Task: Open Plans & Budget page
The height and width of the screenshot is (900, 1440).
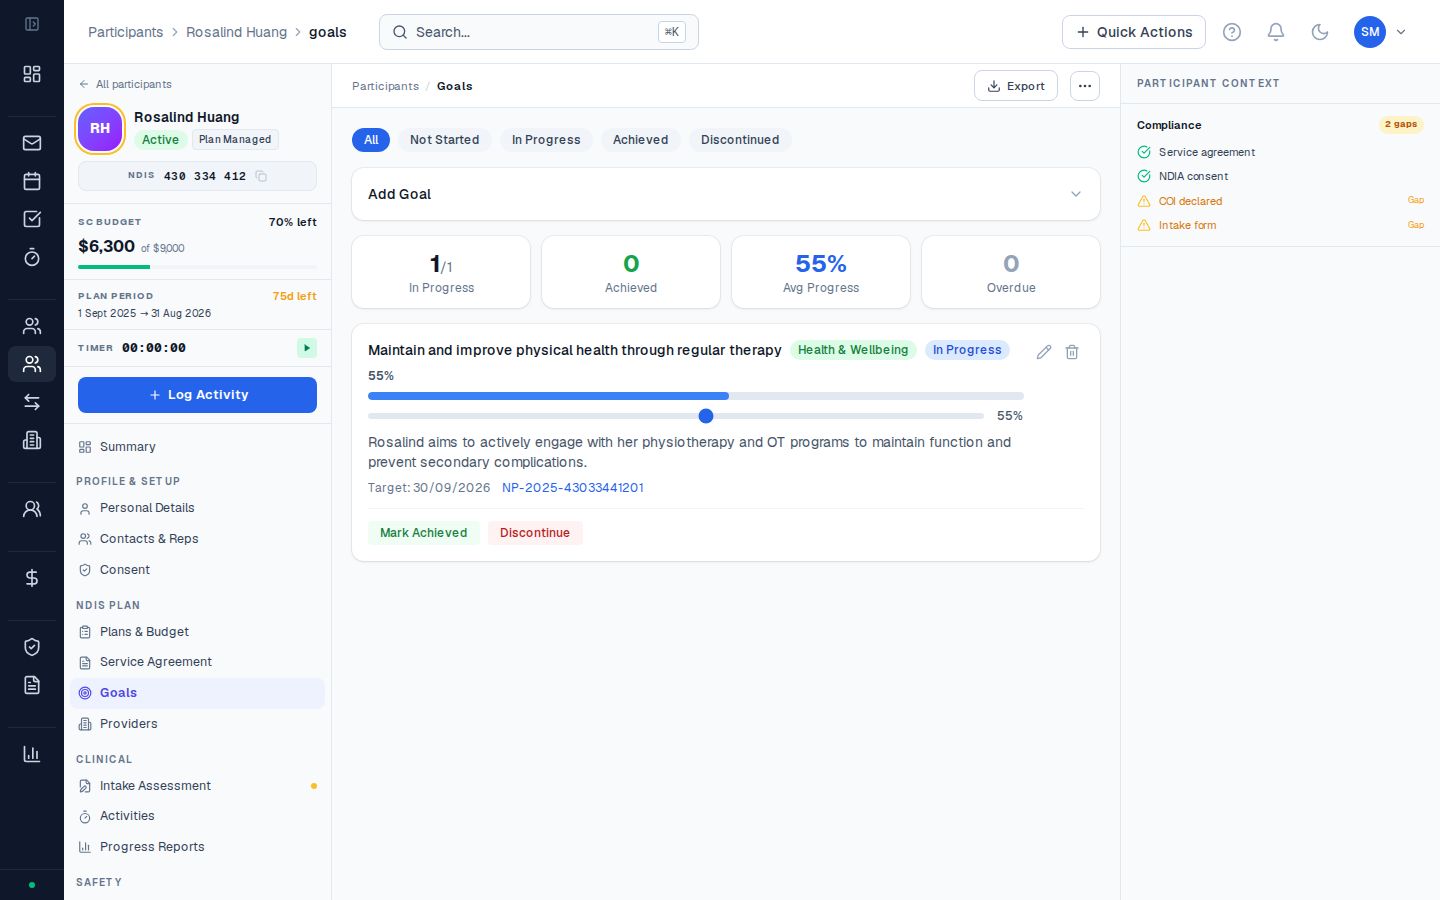Action: click(198, 632)
